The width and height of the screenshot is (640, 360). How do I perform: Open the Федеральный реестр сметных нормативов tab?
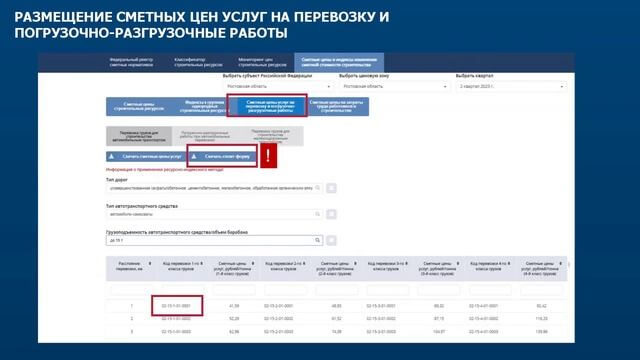click(x=131, y=62)
